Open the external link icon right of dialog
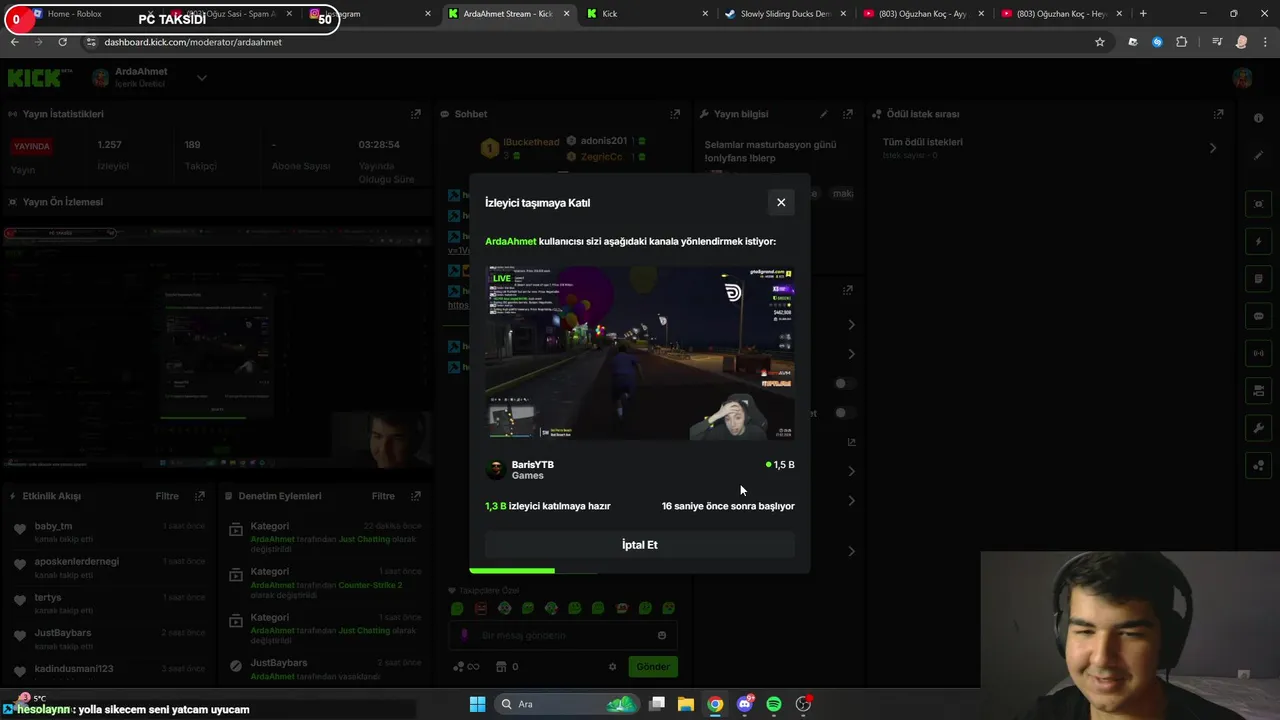 [851, 442]
